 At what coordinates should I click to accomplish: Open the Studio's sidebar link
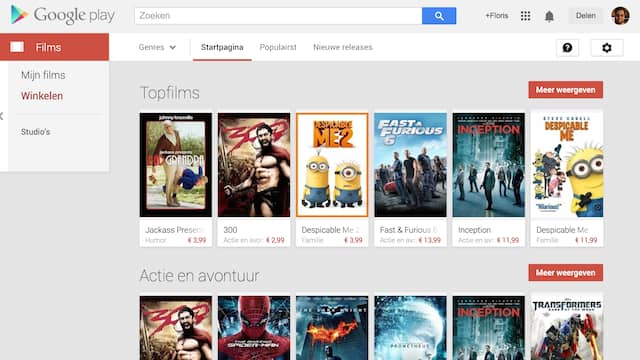point(36,132)
